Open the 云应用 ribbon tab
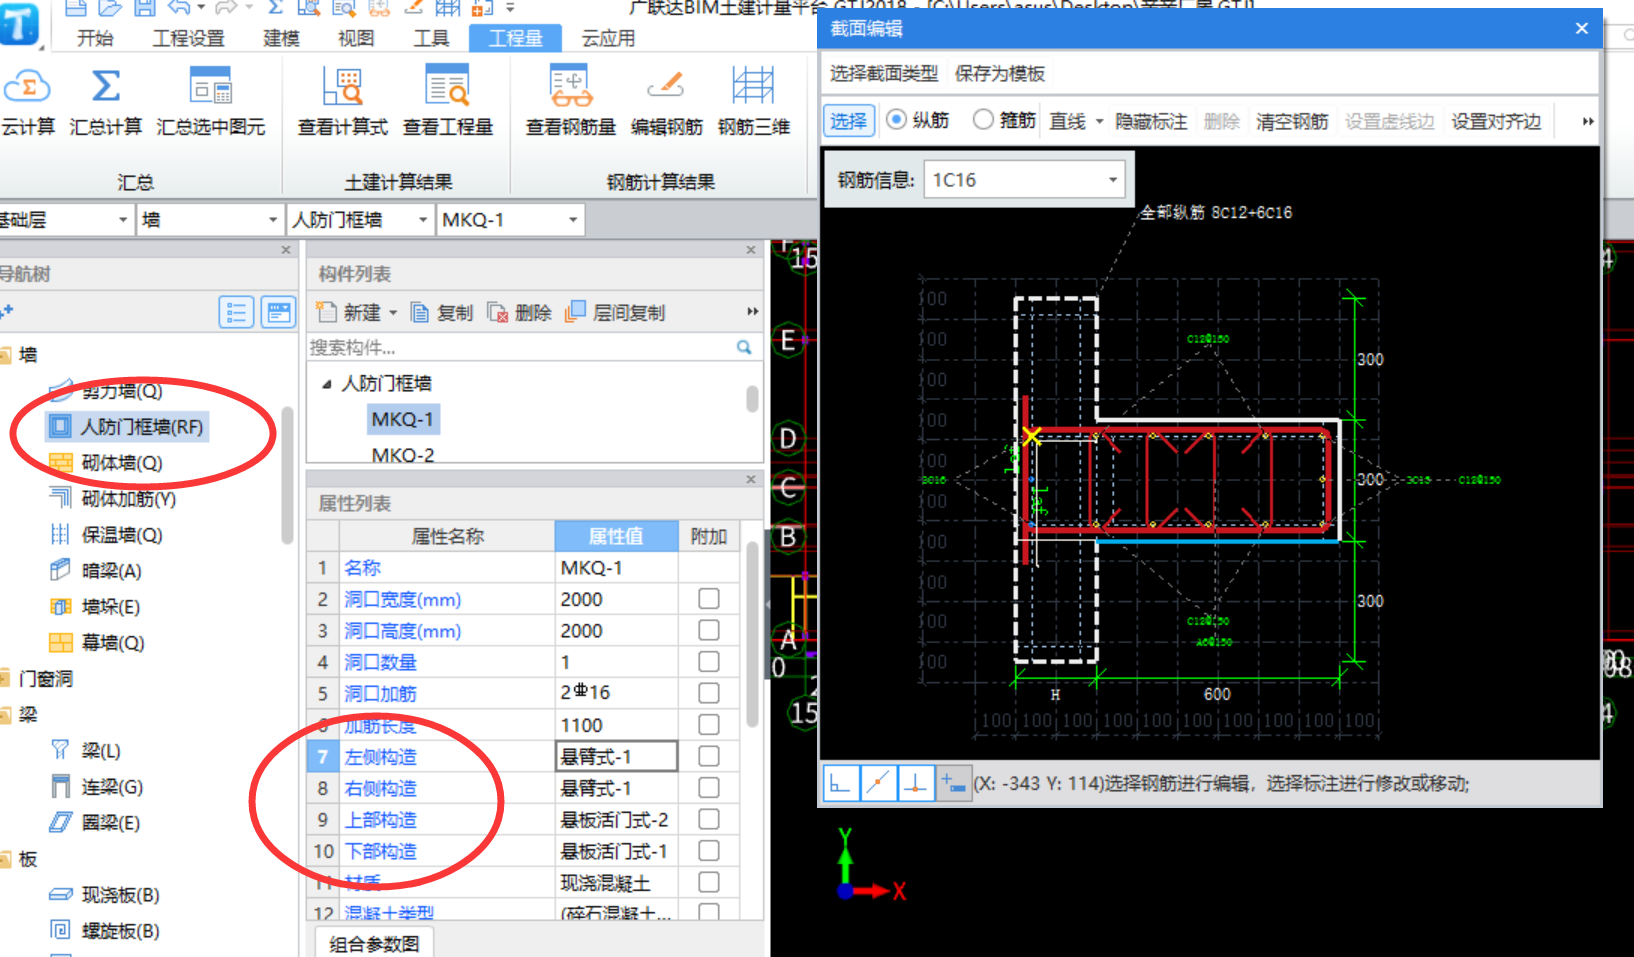1634x957 pixels. pos(608,38)
